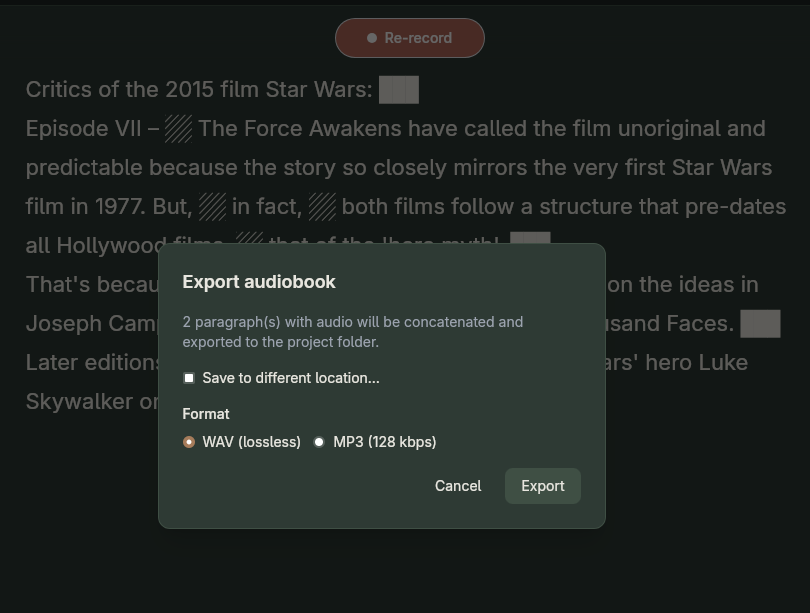Select the MP3 (128 kbps) format option

319,441
